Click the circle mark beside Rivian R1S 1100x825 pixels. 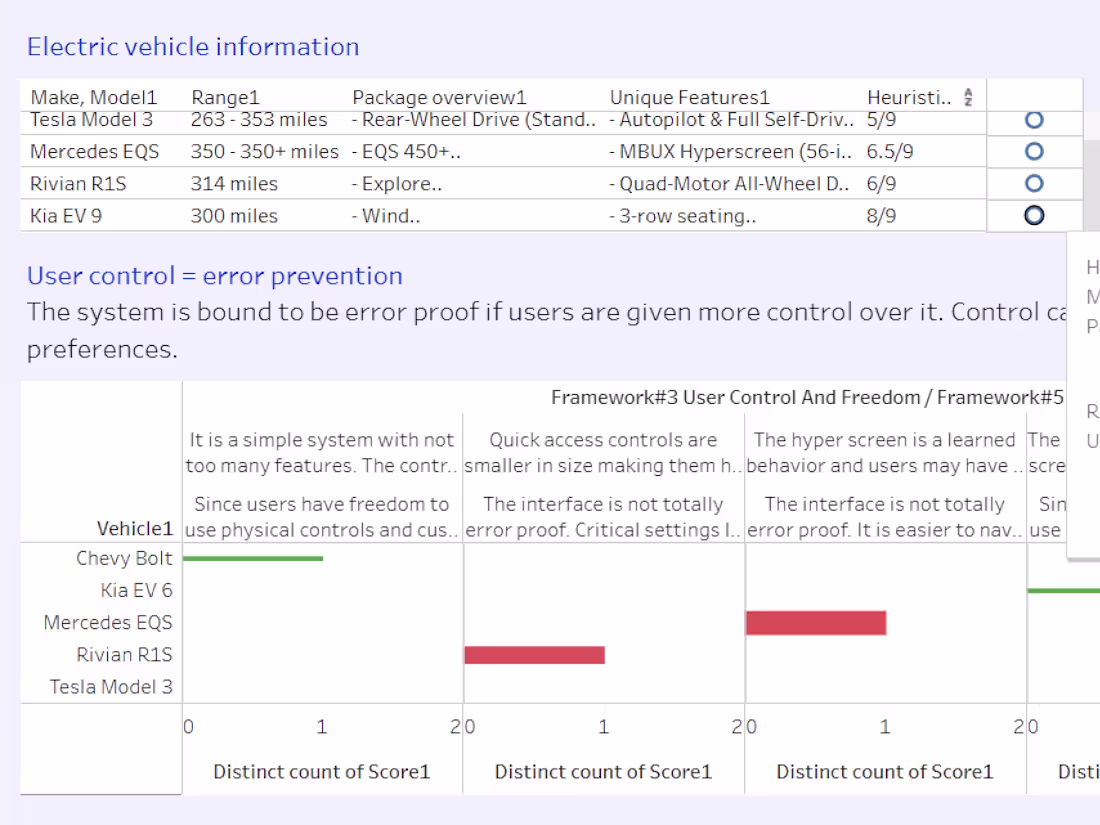(1033, 183)
